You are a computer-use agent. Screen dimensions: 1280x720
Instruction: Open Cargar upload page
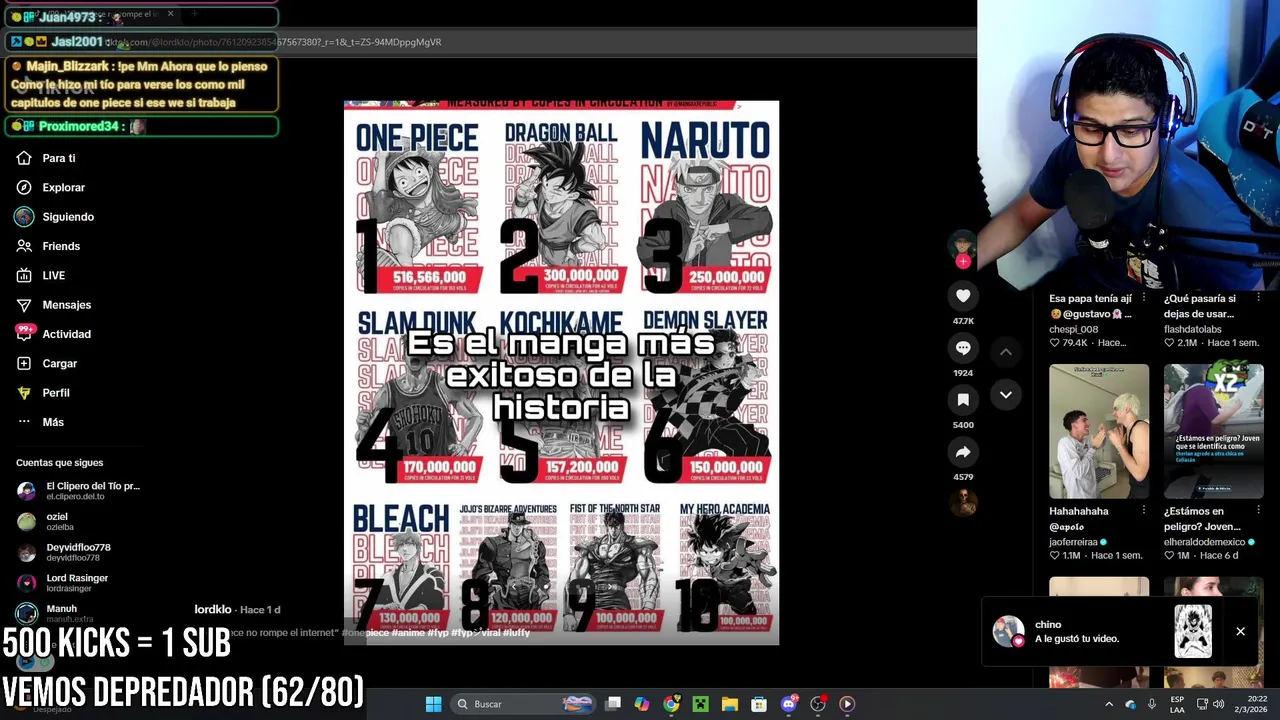(x=47, y=363)
